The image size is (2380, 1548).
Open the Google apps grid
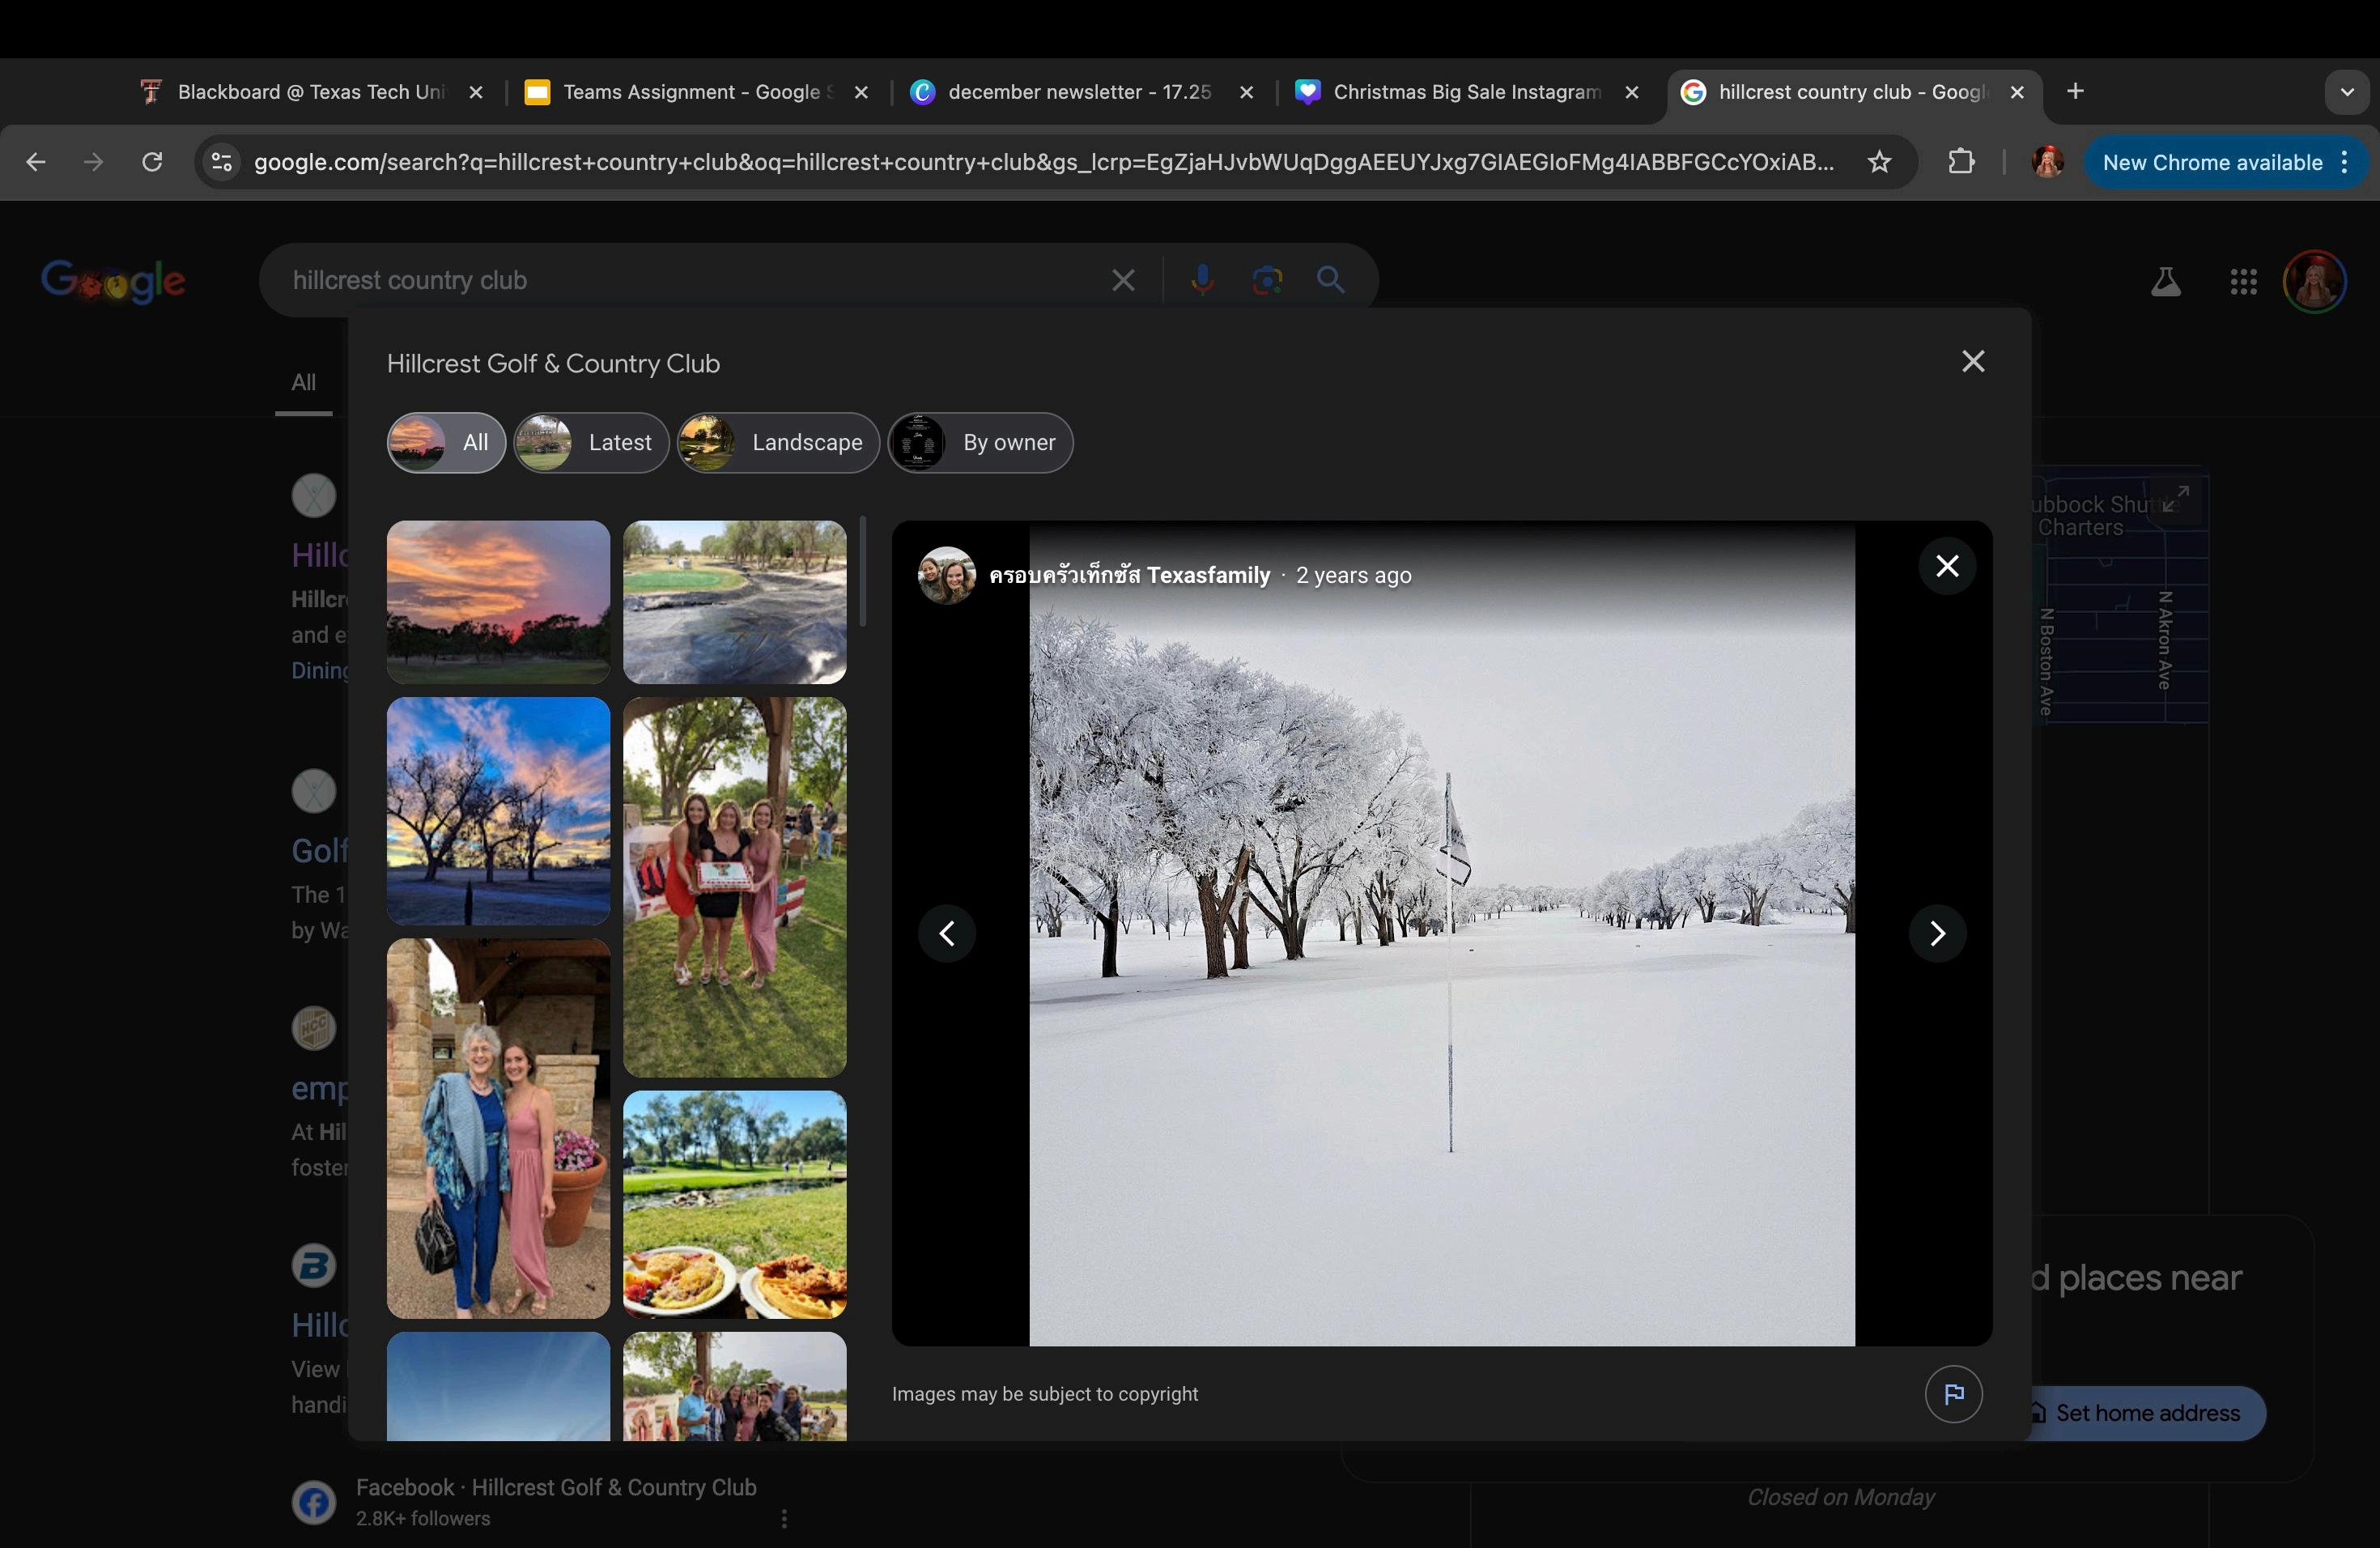click(x=2243, y=281)
